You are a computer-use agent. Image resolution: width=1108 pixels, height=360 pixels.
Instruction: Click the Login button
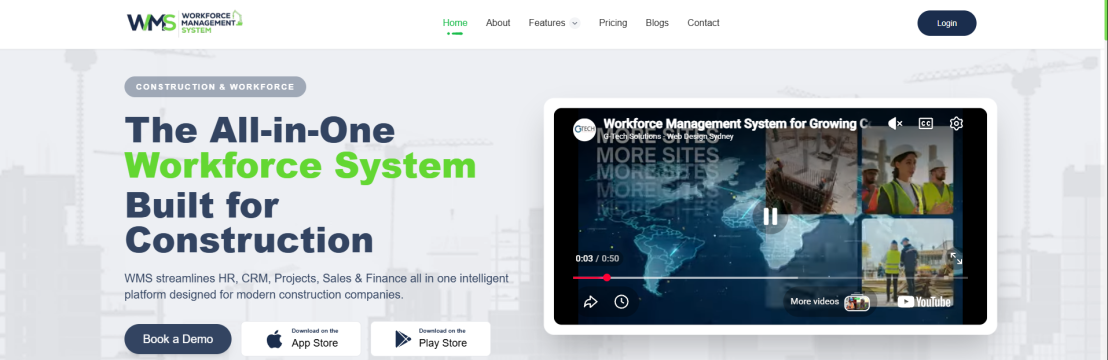[947, 23]
